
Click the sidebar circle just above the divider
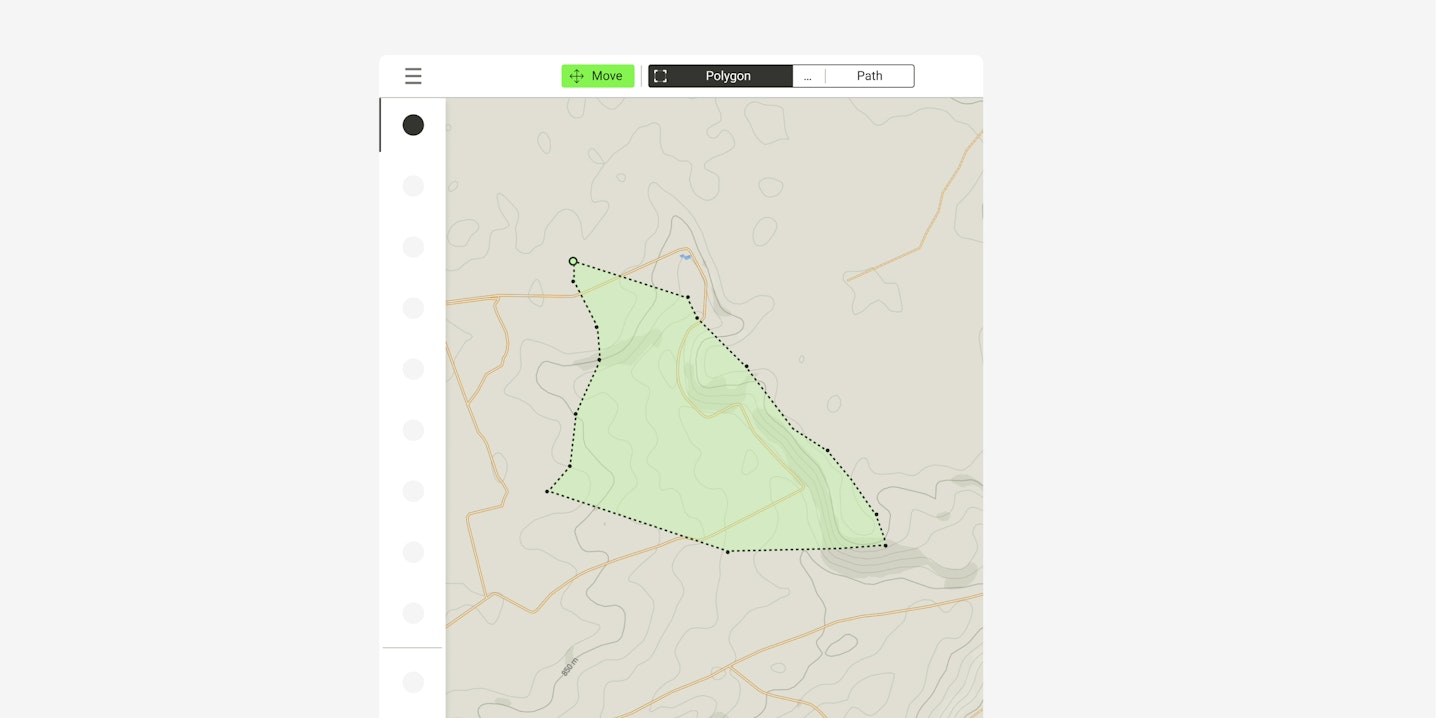(413, 613)
